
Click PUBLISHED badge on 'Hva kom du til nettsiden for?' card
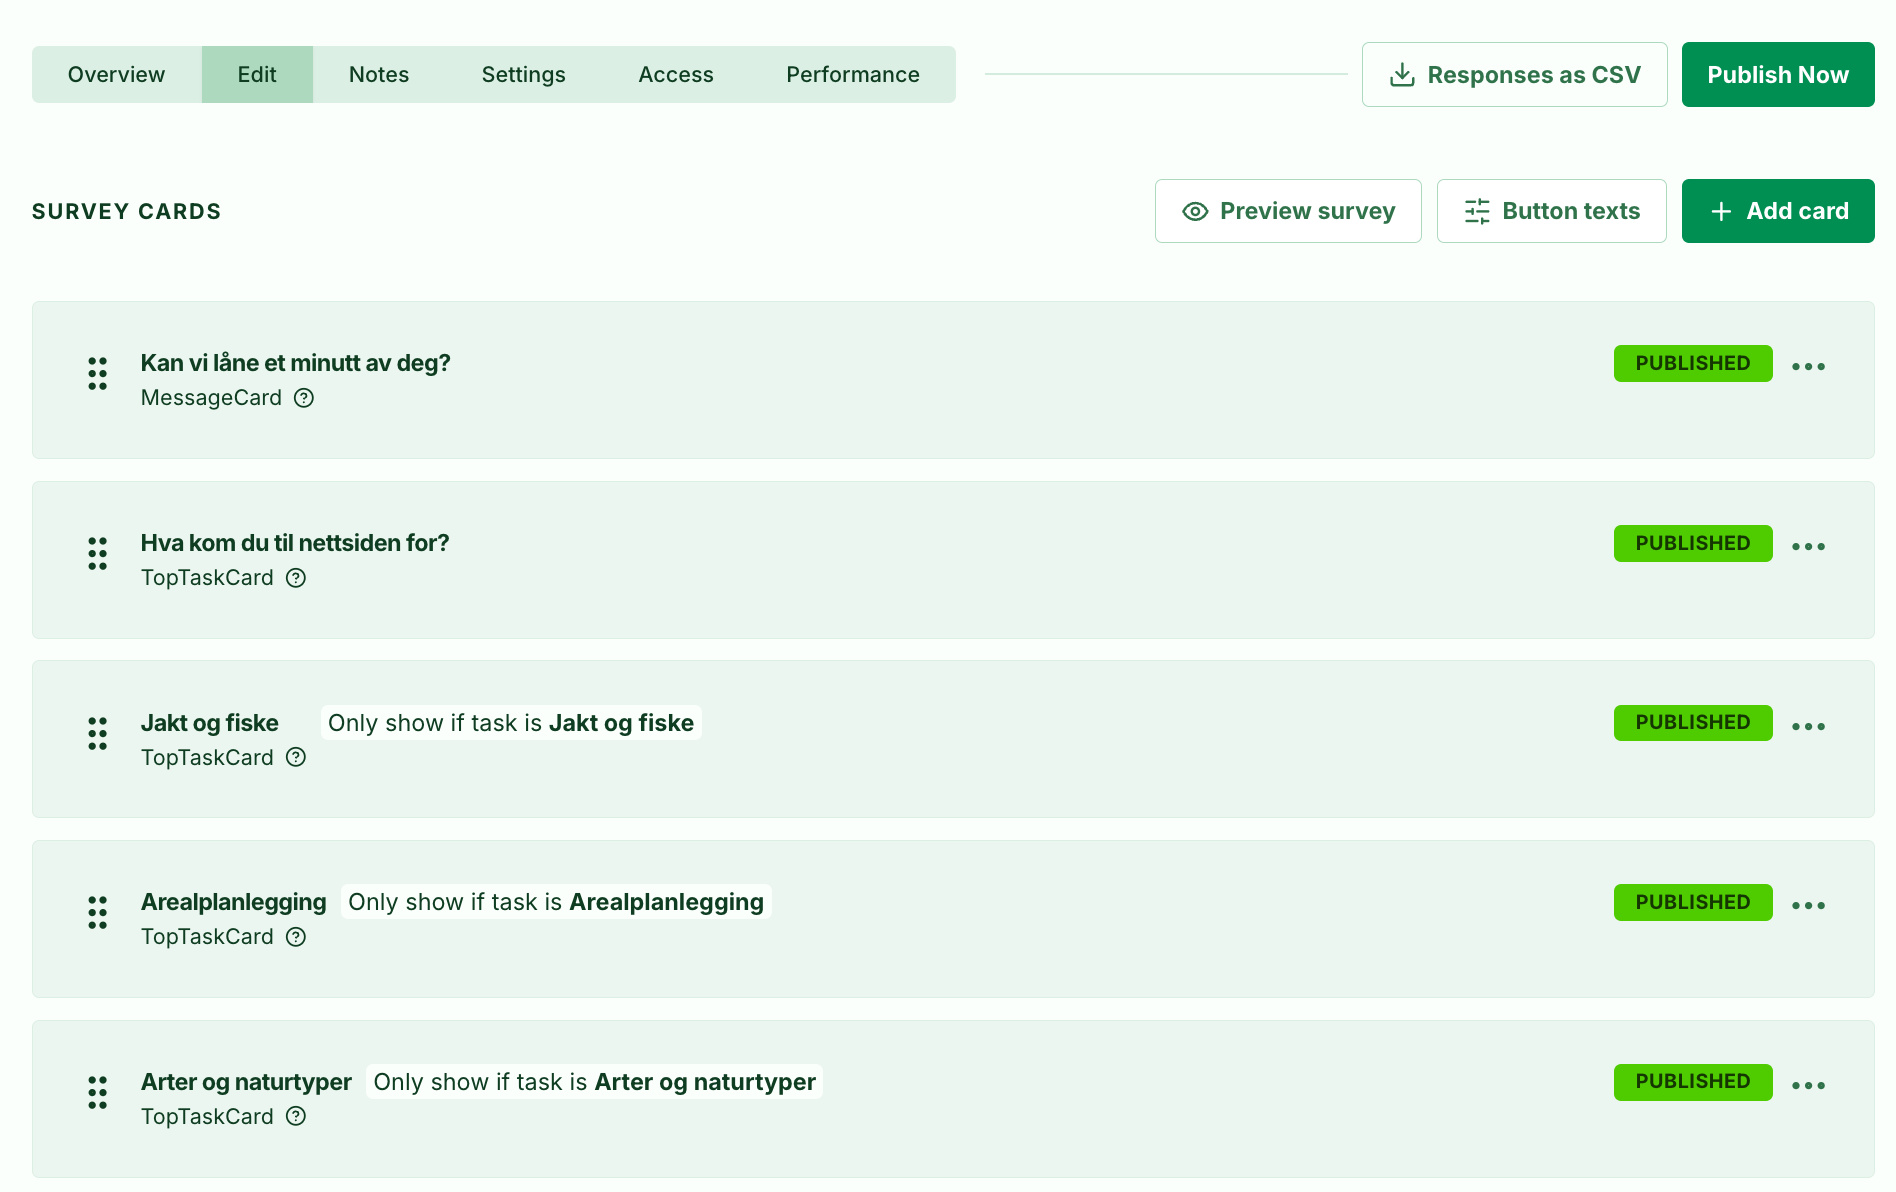(x=1693, y=543)
